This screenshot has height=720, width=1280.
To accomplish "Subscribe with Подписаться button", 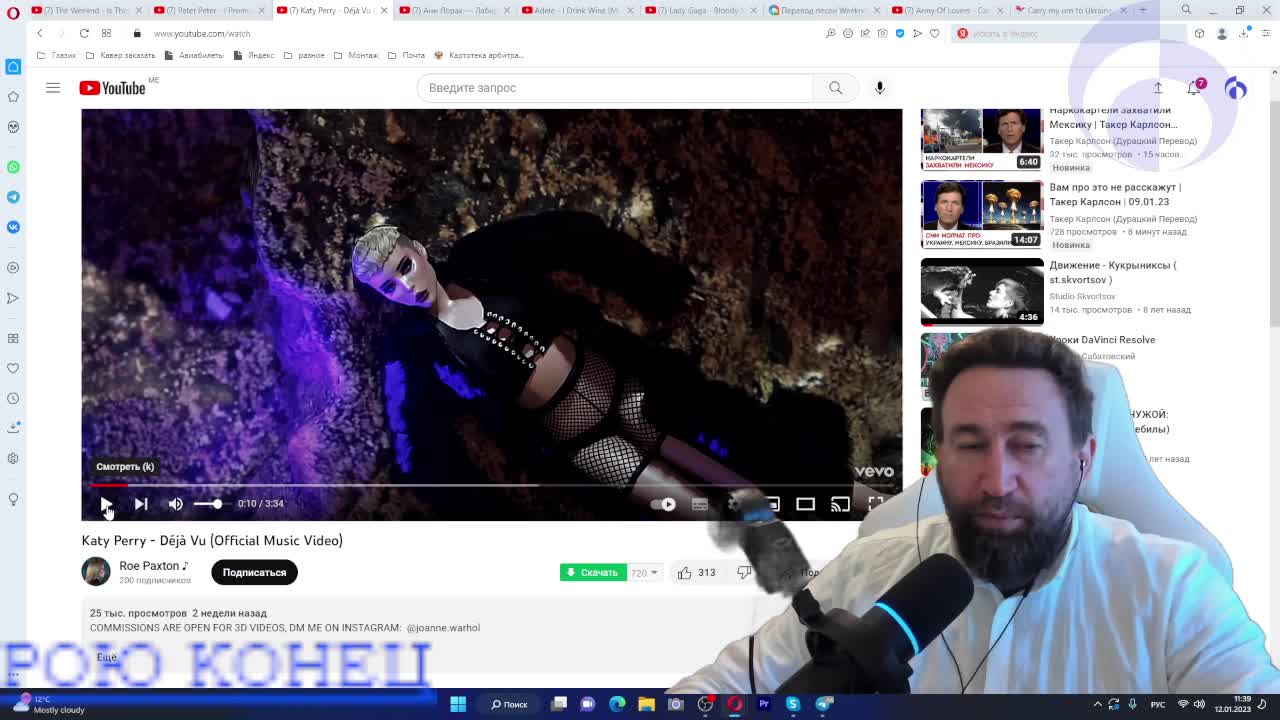I will click(254, 572).
